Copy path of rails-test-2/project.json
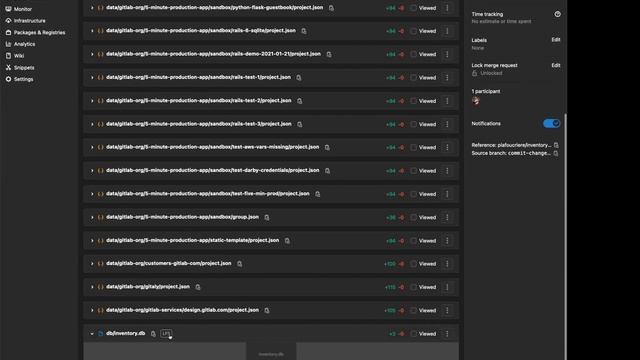 click(299, 101)
